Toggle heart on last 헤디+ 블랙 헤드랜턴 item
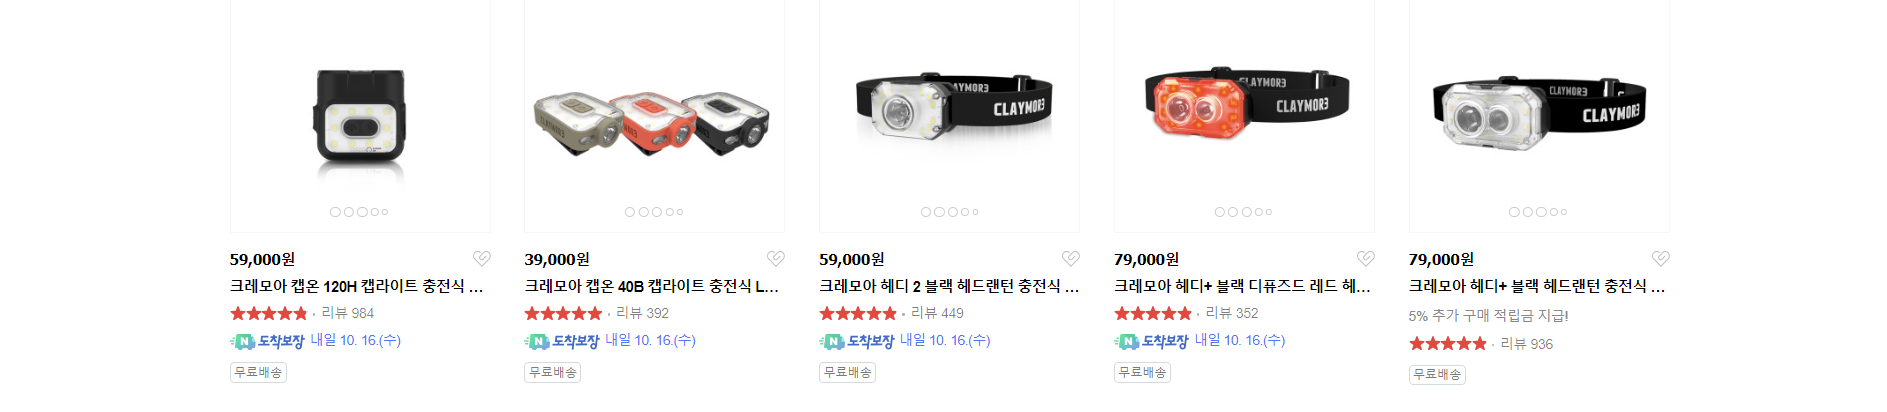The width and height of the screenshot is (1887, 412). point(1661,259)
